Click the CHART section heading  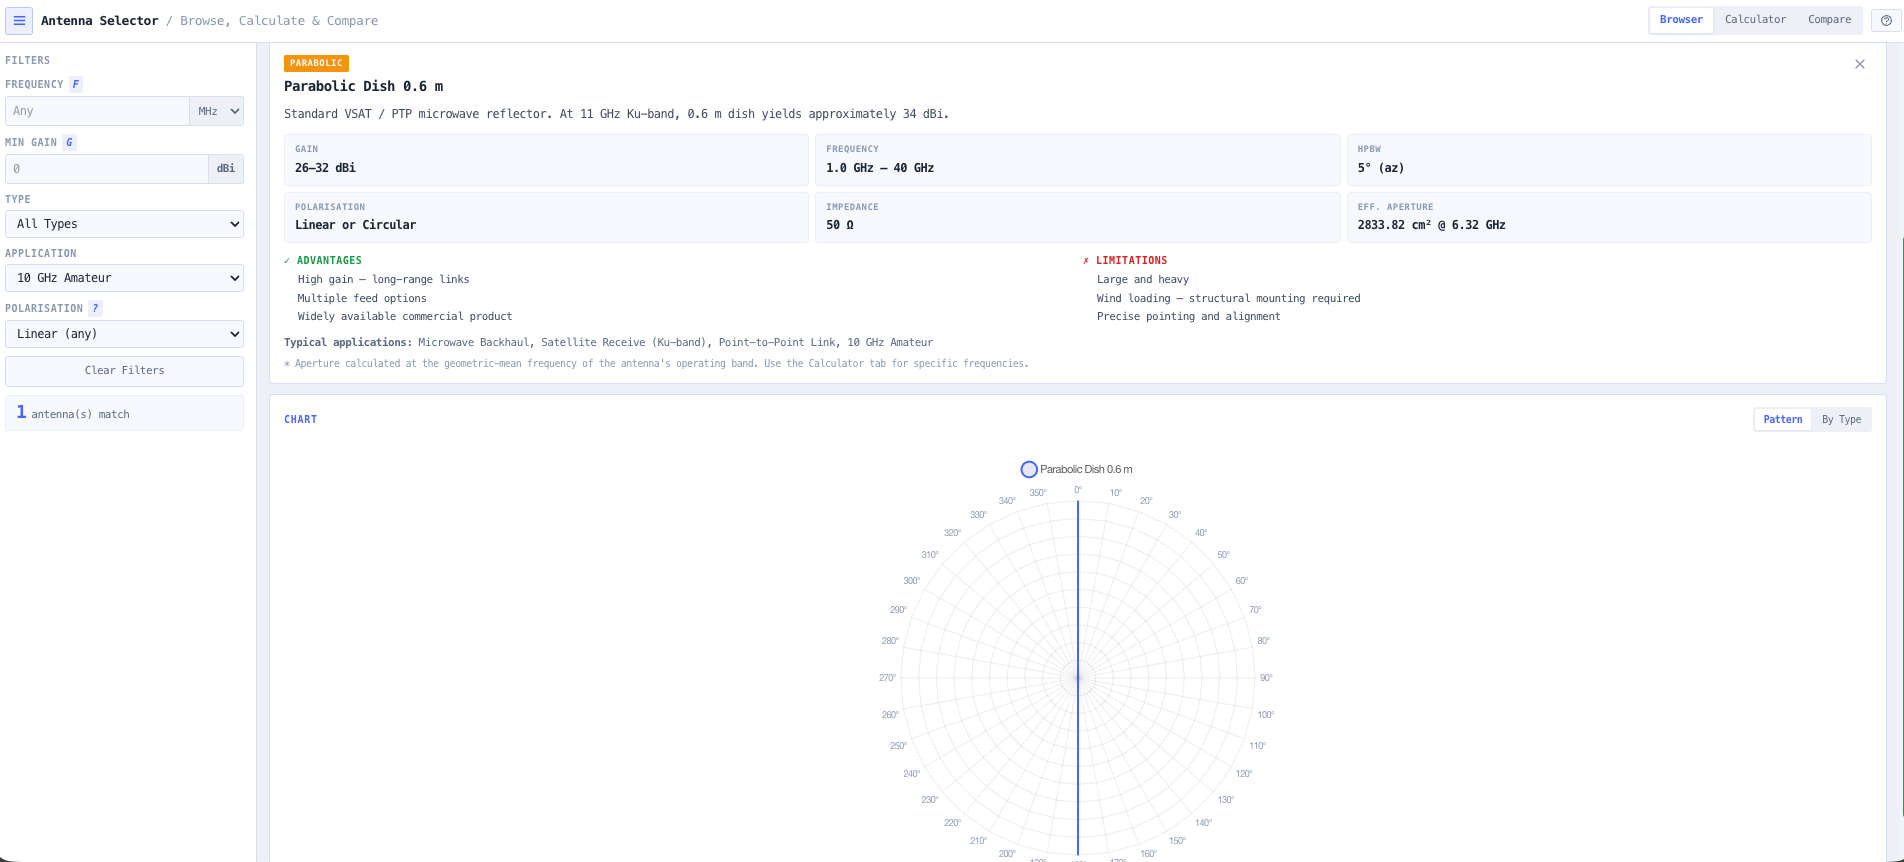pyautogui.click(x=300, y=420)
